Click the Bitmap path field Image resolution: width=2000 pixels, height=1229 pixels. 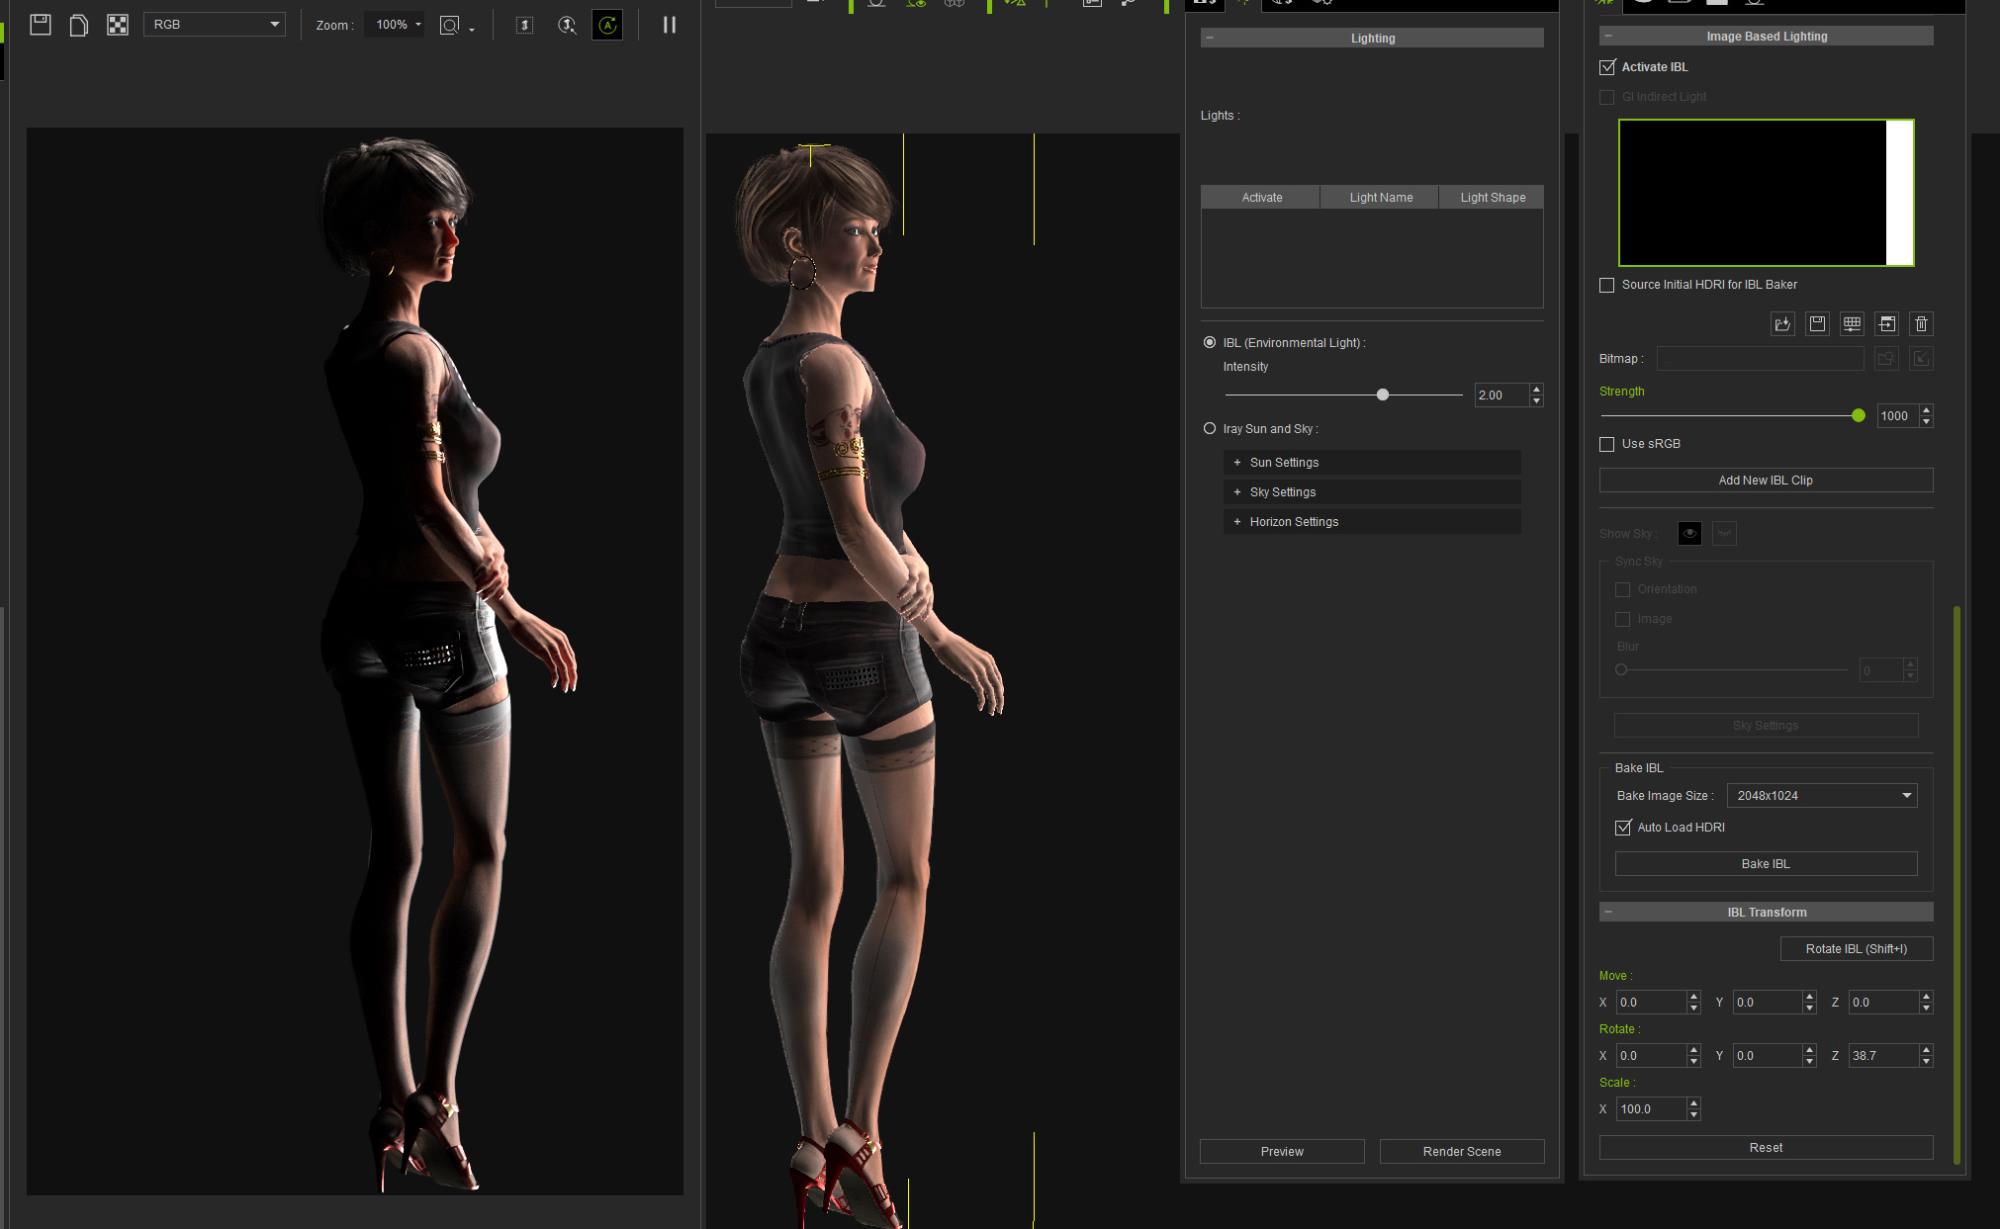(x=1760, y=358)
